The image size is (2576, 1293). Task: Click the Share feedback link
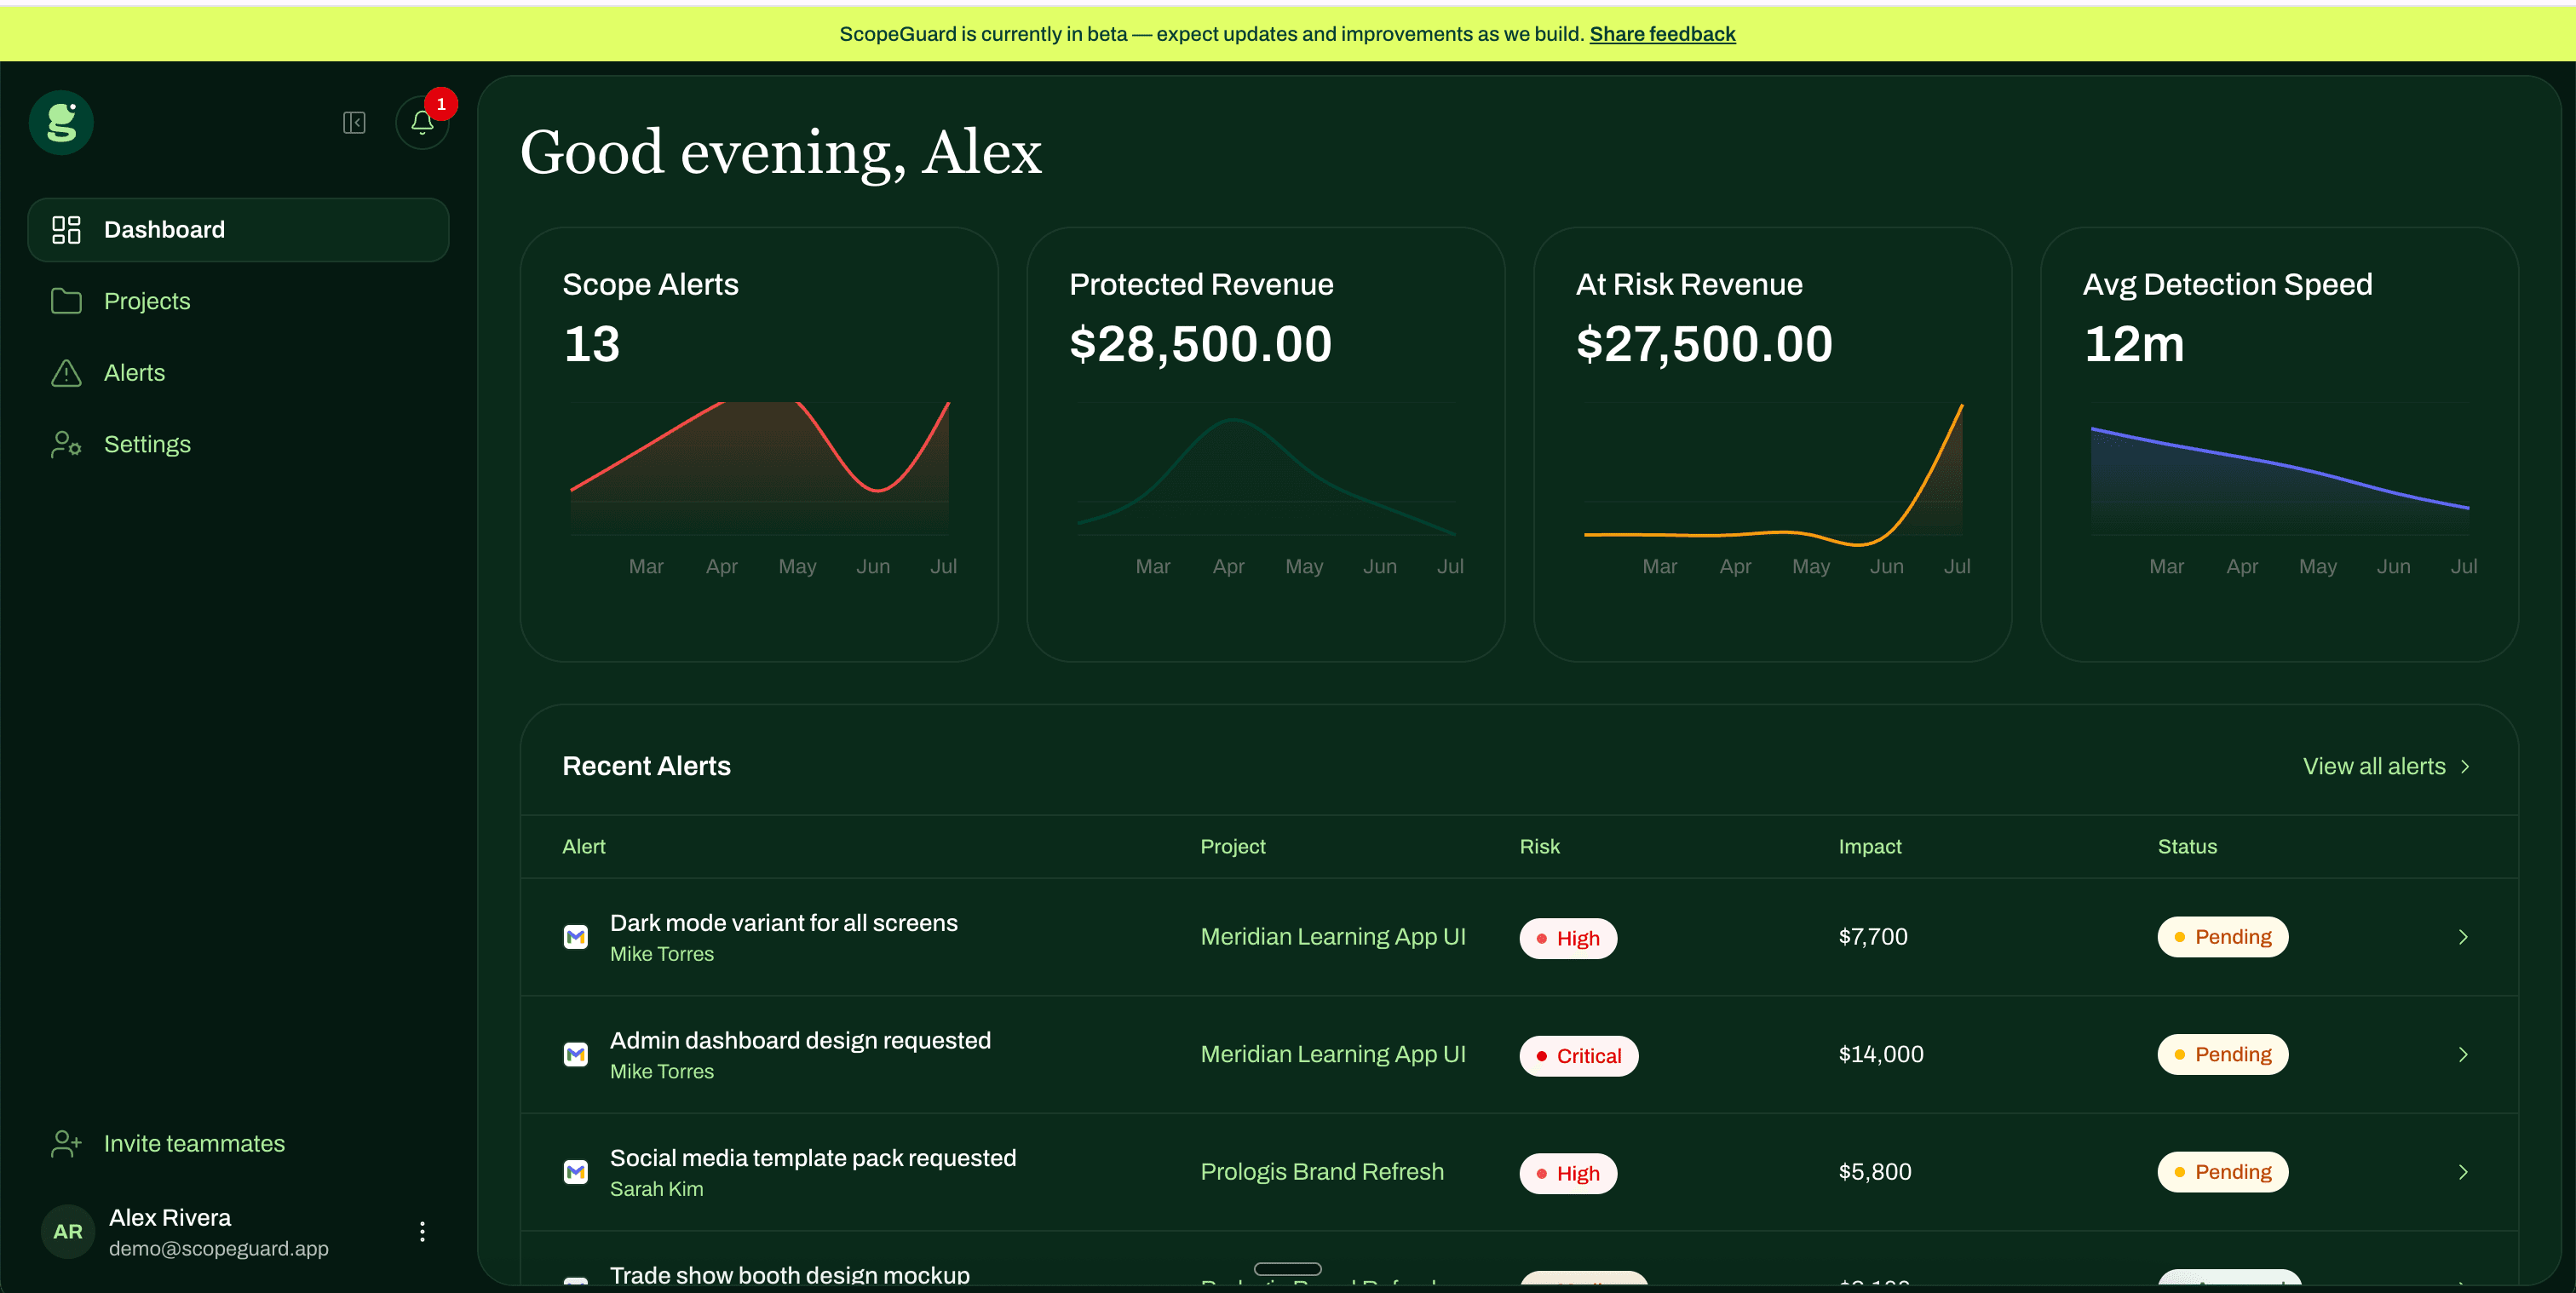click(x=1662, y=34)
